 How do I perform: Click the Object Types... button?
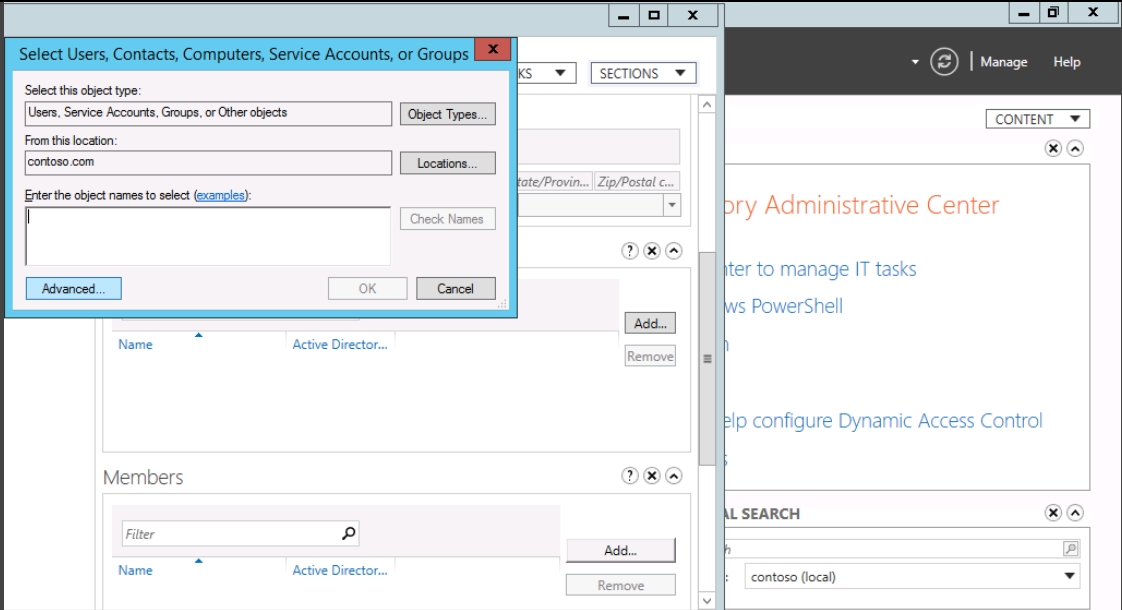[x=447, y=114]
